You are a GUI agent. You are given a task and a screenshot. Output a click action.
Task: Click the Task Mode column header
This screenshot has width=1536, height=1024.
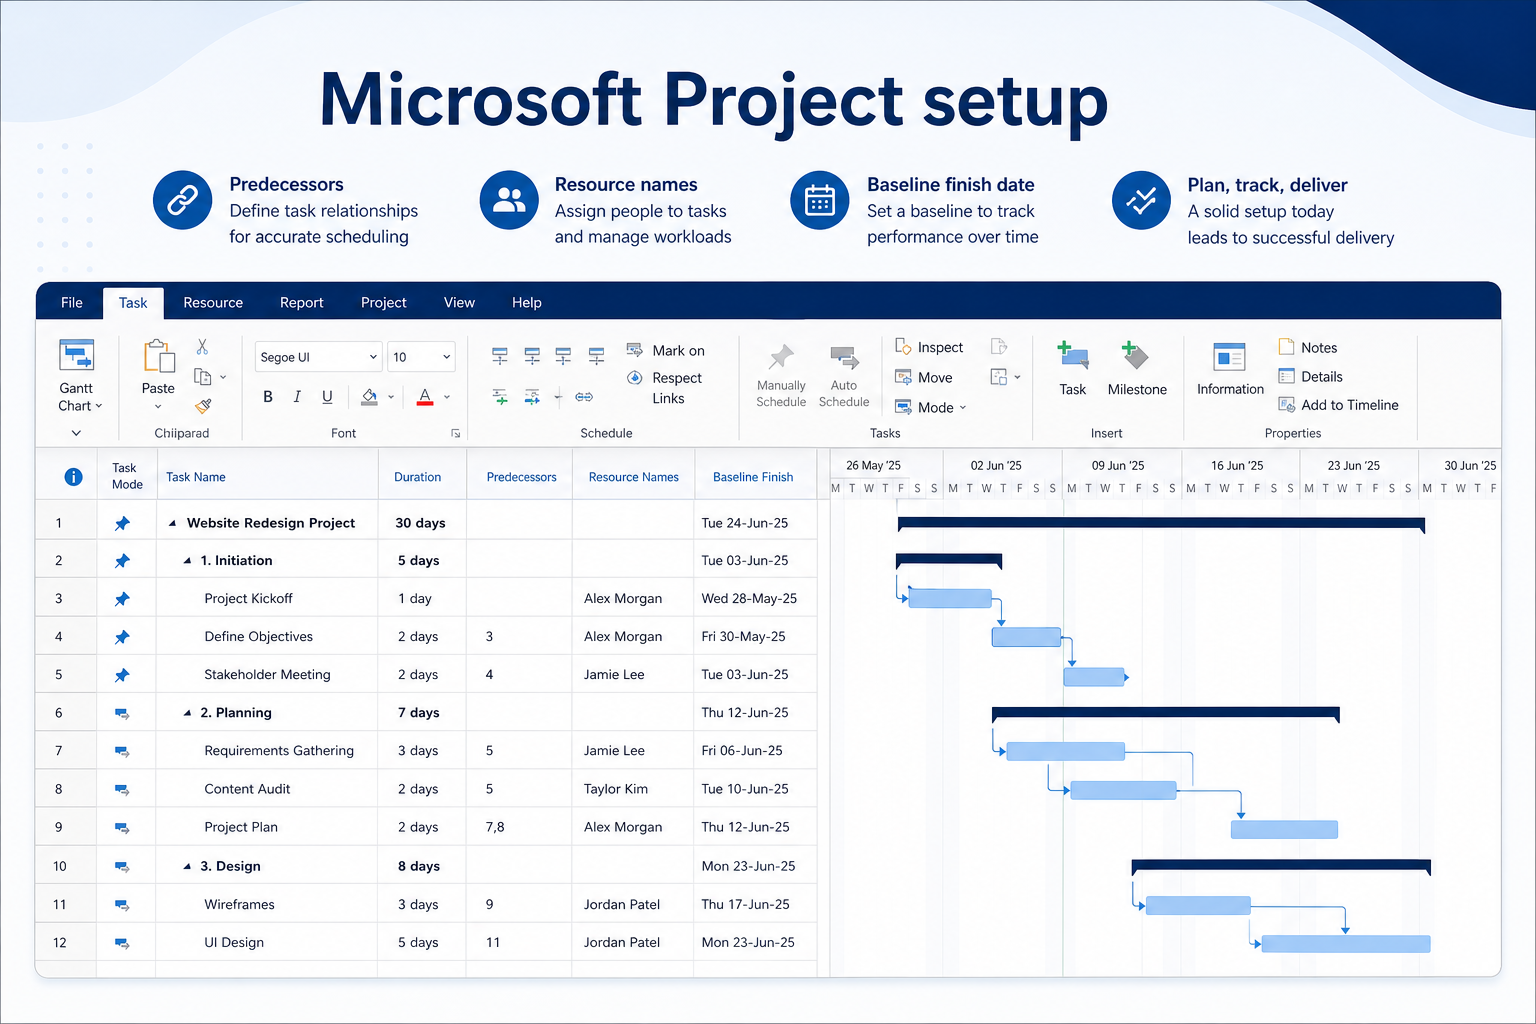tap(126, 476)
